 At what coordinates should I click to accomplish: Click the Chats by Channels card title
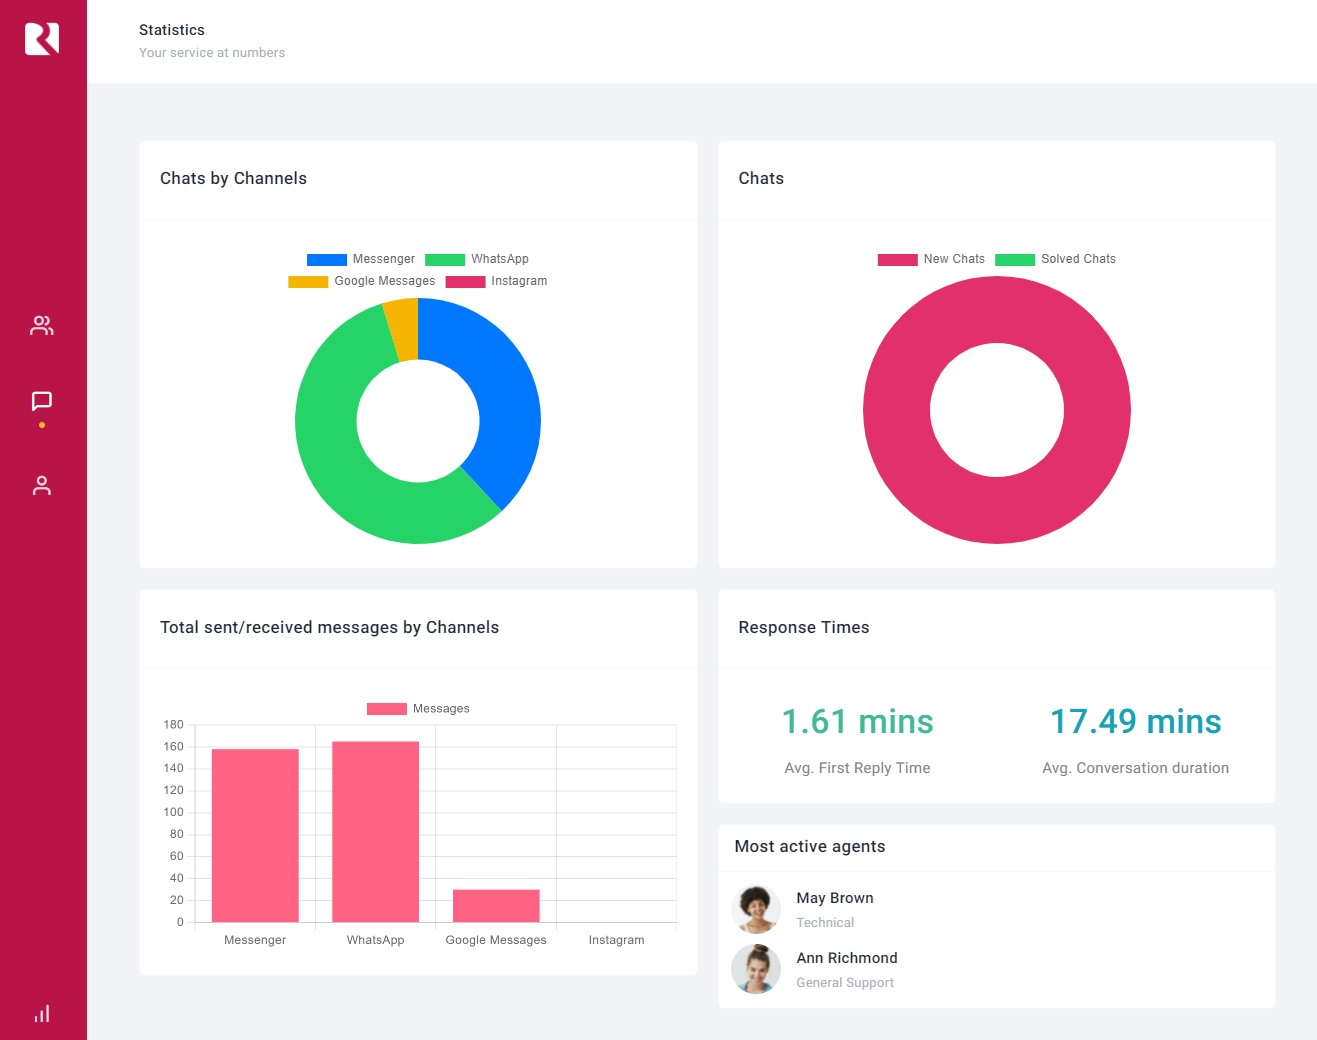point(233,178)
